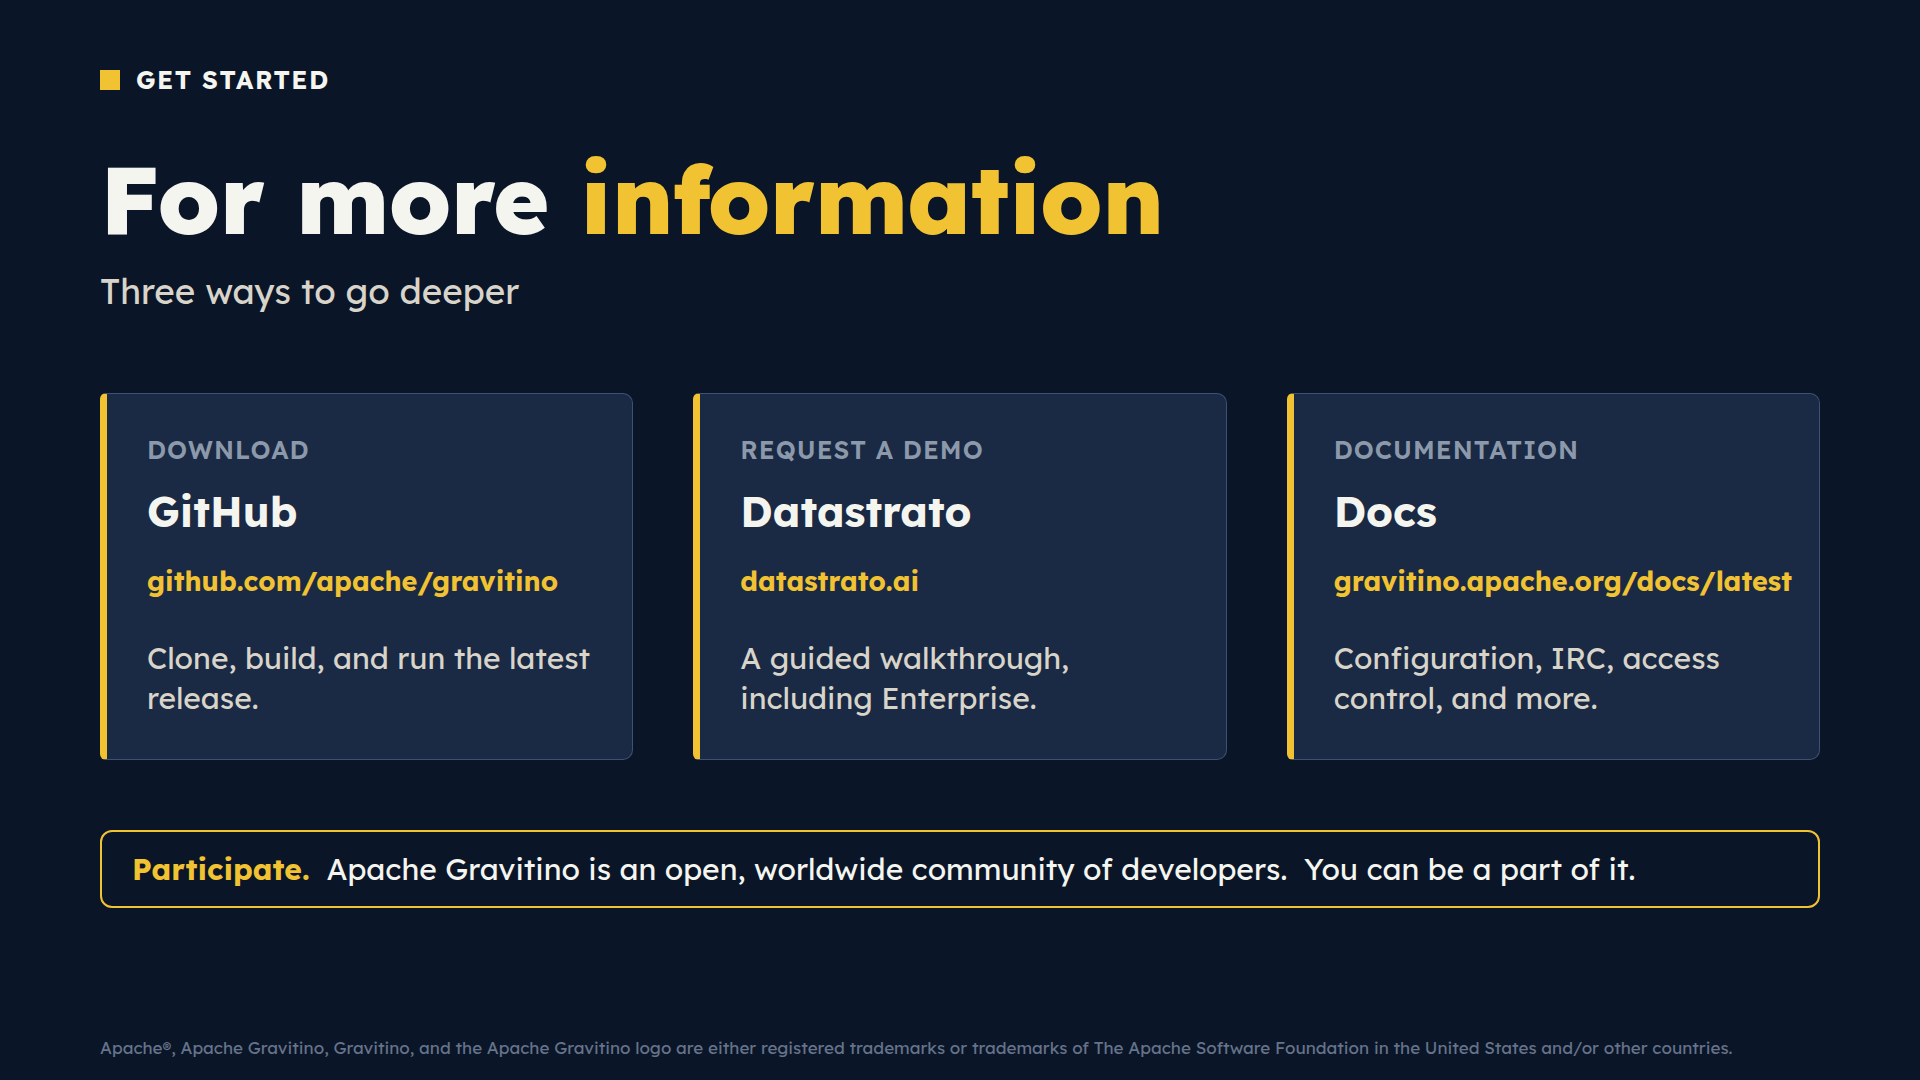
Task: Open the datastrato.ai link
Action: point(829,582)
